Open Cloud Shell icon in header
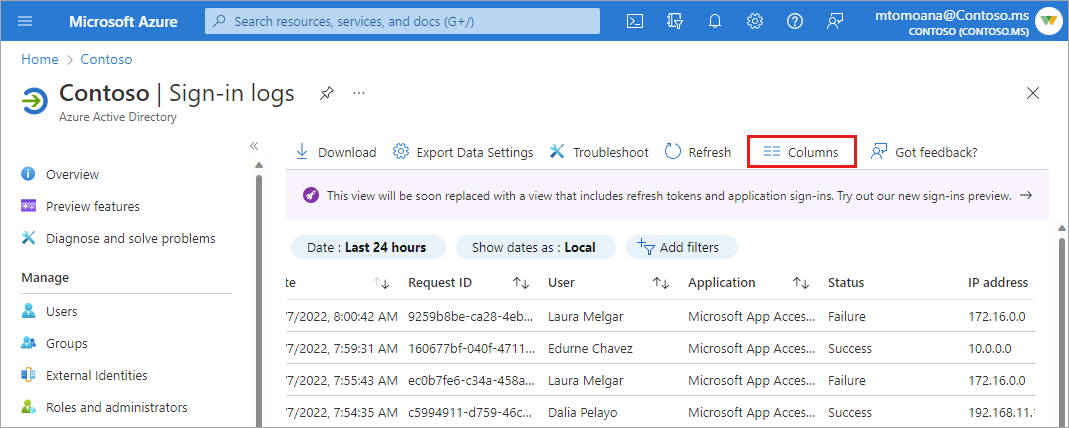The height and width of the screenshot is (428, 1069). [x=635, y=21]
